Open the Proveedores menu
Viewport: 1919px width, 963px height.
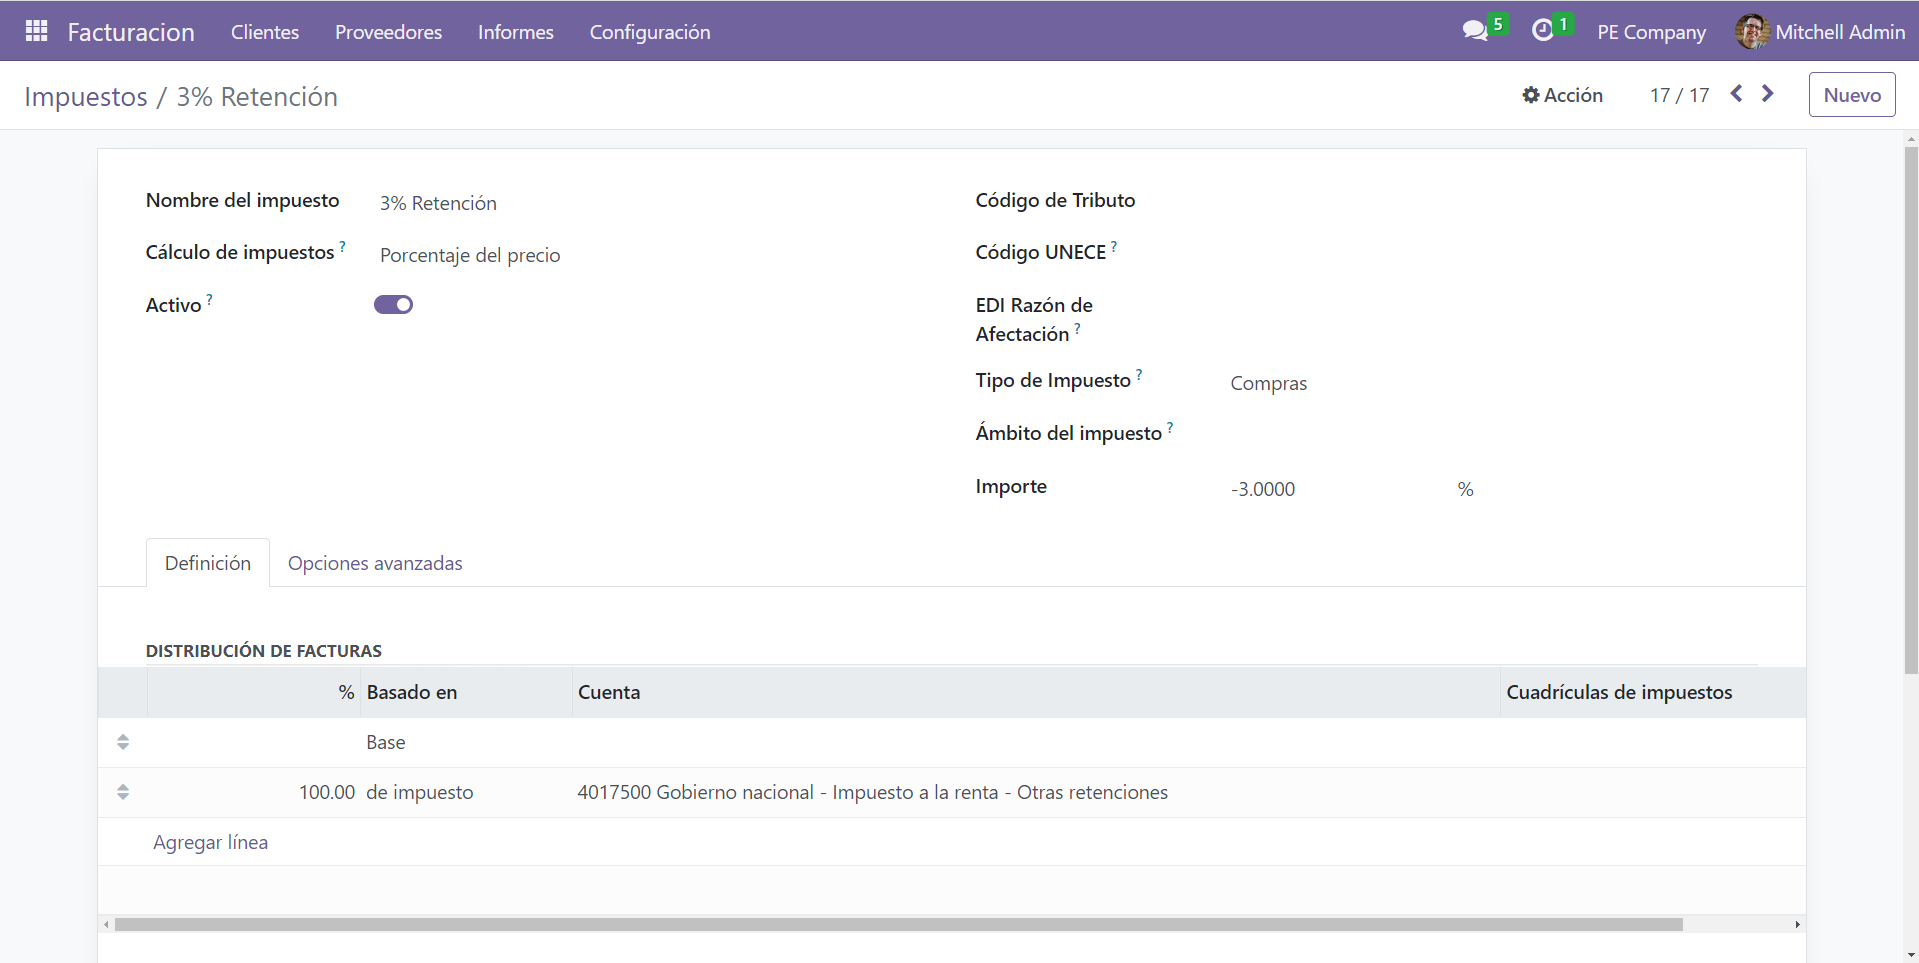pyautogui.click(x=388, y=32)
